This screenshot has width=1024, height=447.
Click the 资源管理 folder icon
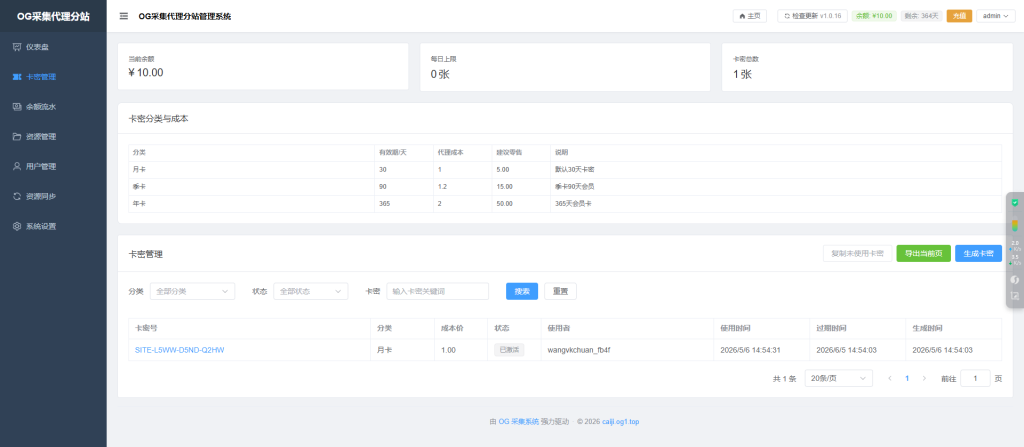(17, 137)
